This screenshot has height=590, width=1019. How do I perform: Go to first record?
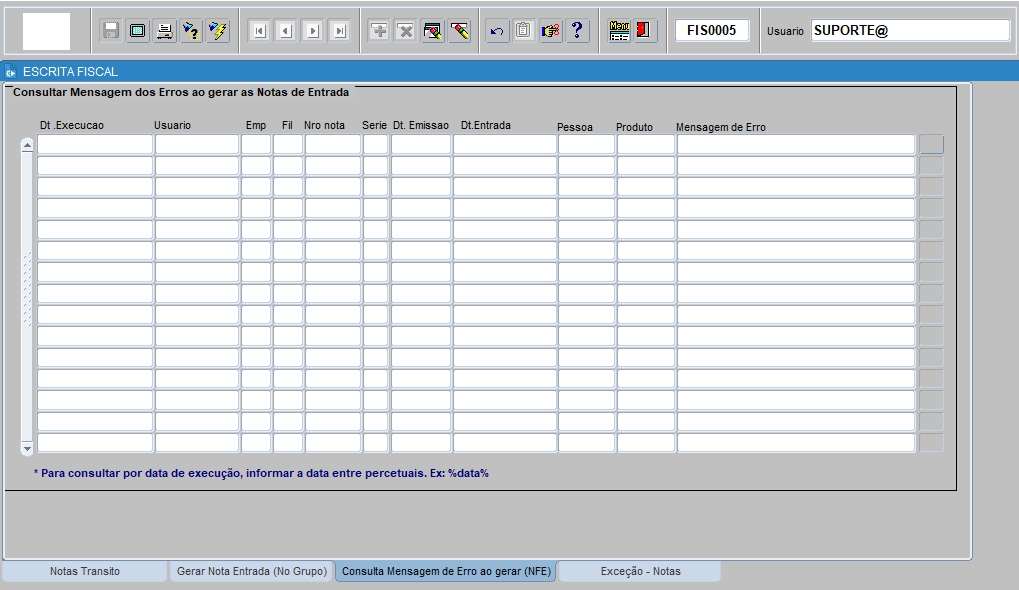point(259,31)
